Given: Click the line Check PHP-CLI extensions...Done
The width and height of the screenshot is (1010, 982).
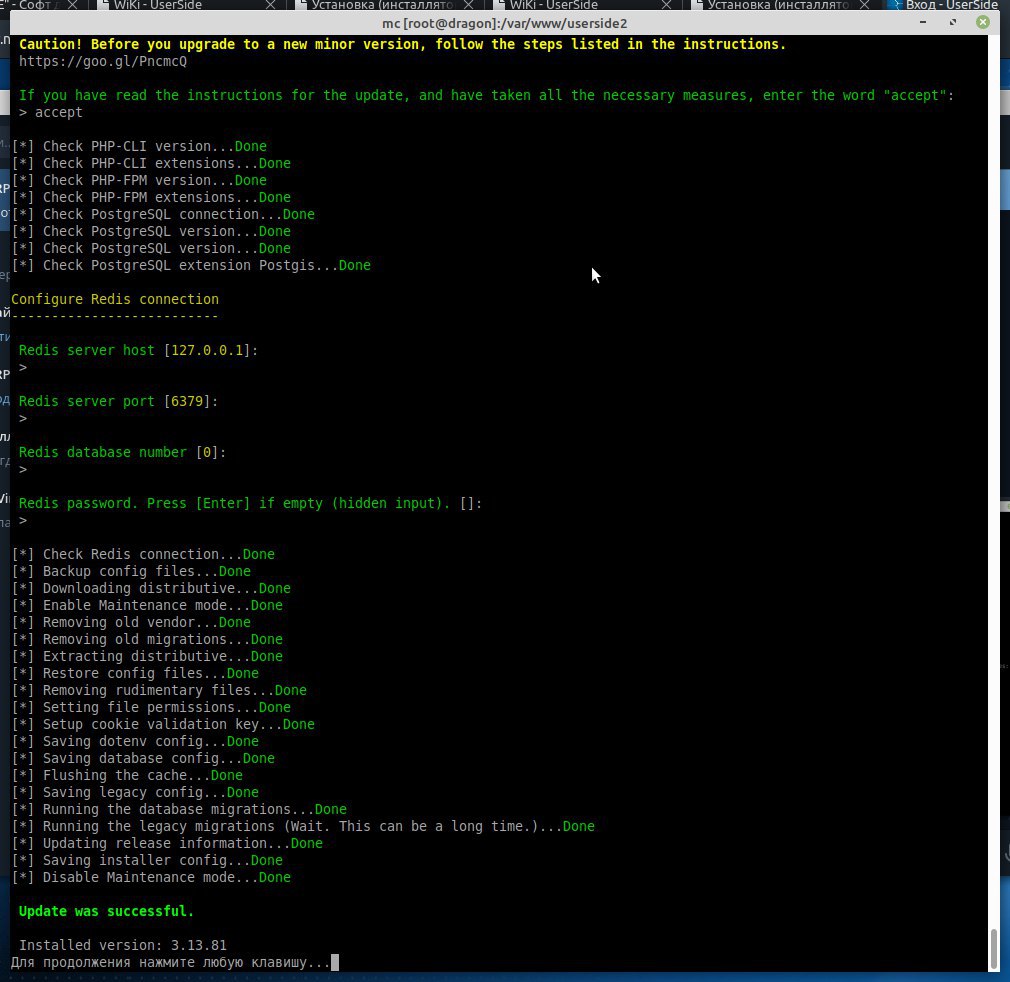Looking at the screenshot, I should pos(151,163).
